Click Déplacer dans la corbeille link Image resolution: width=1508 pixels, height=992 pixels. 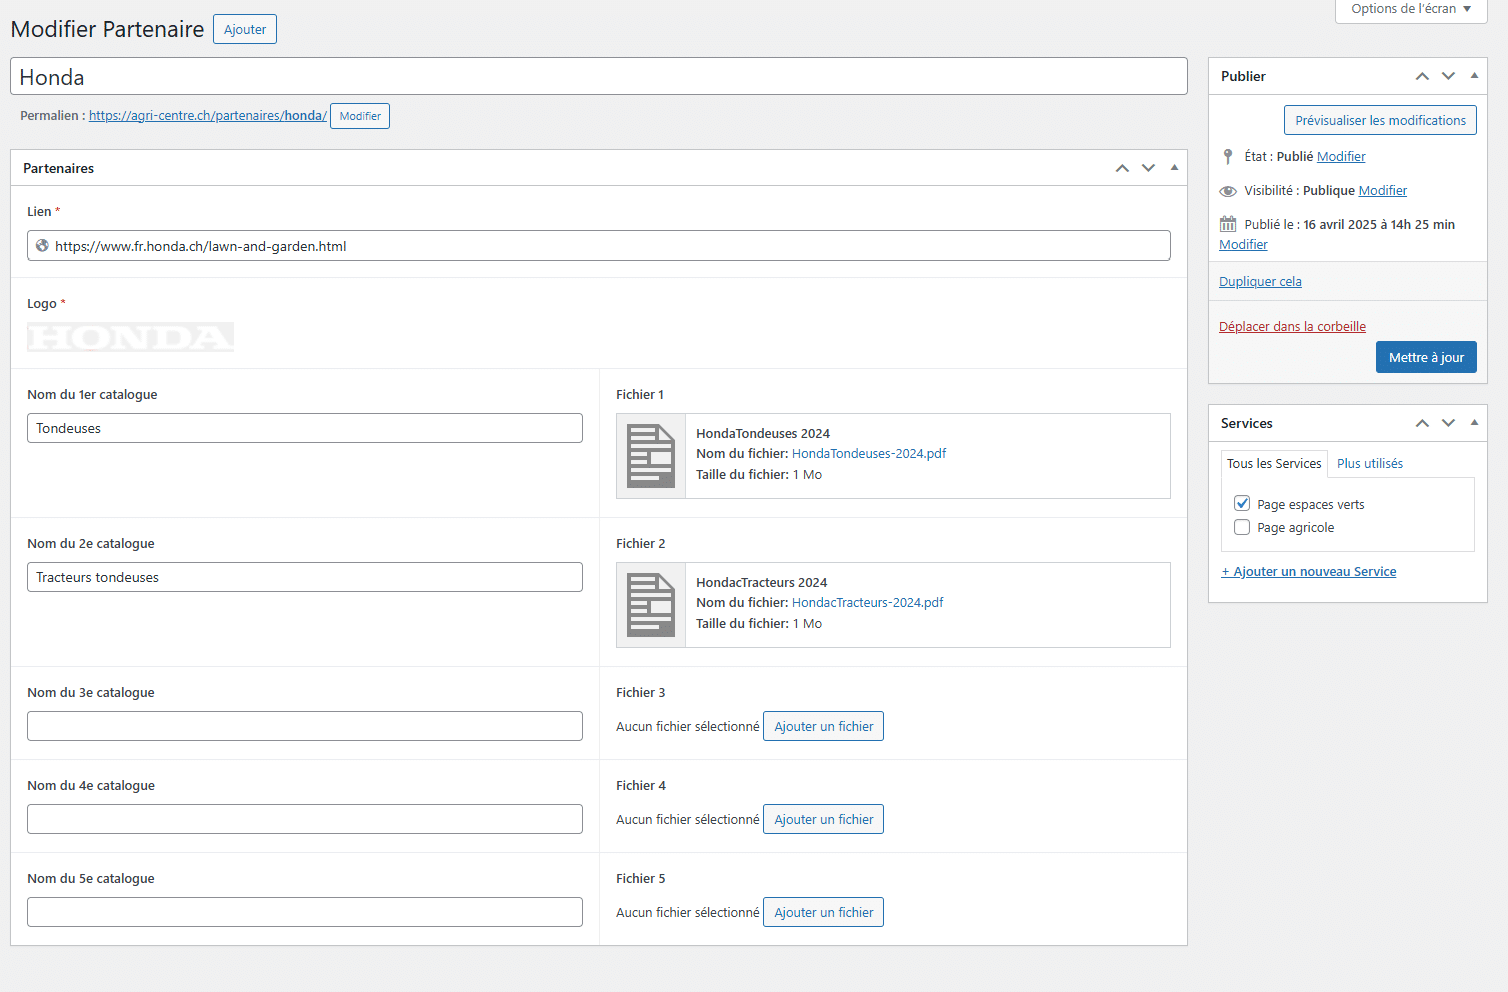pyautogui.click(x=1292, y=327)
